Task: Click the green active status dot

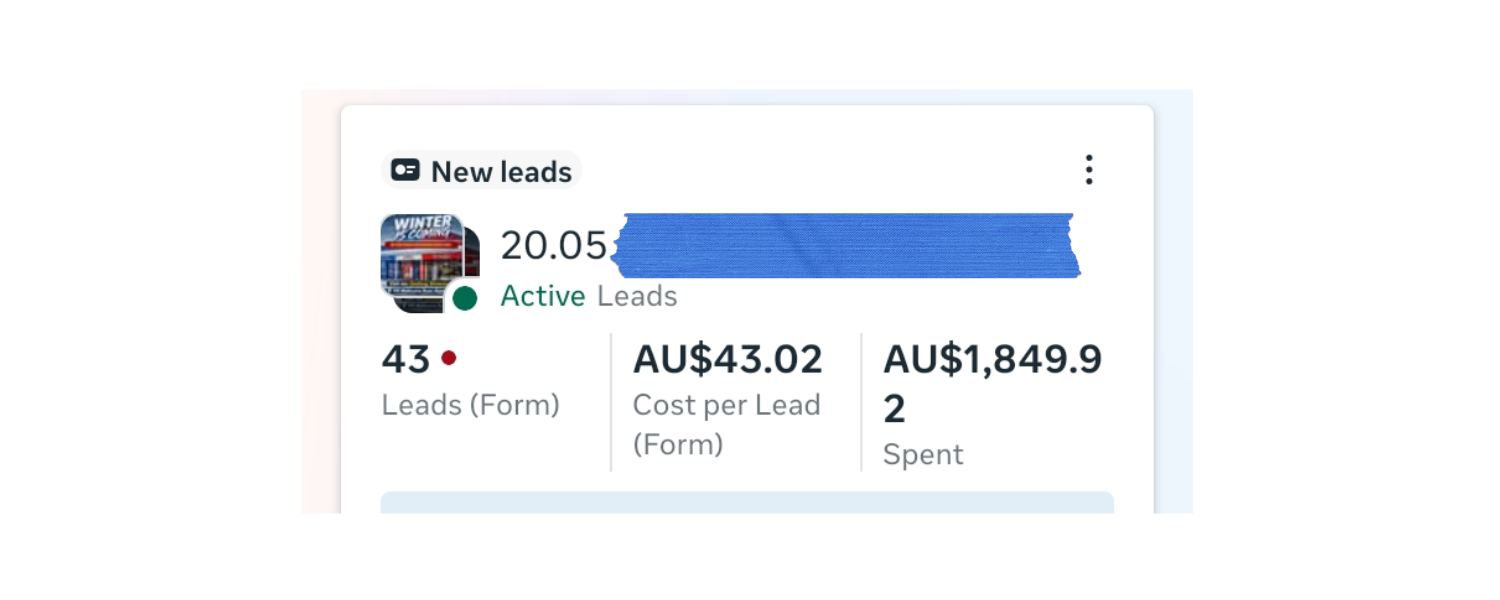Action: [464, 298]
